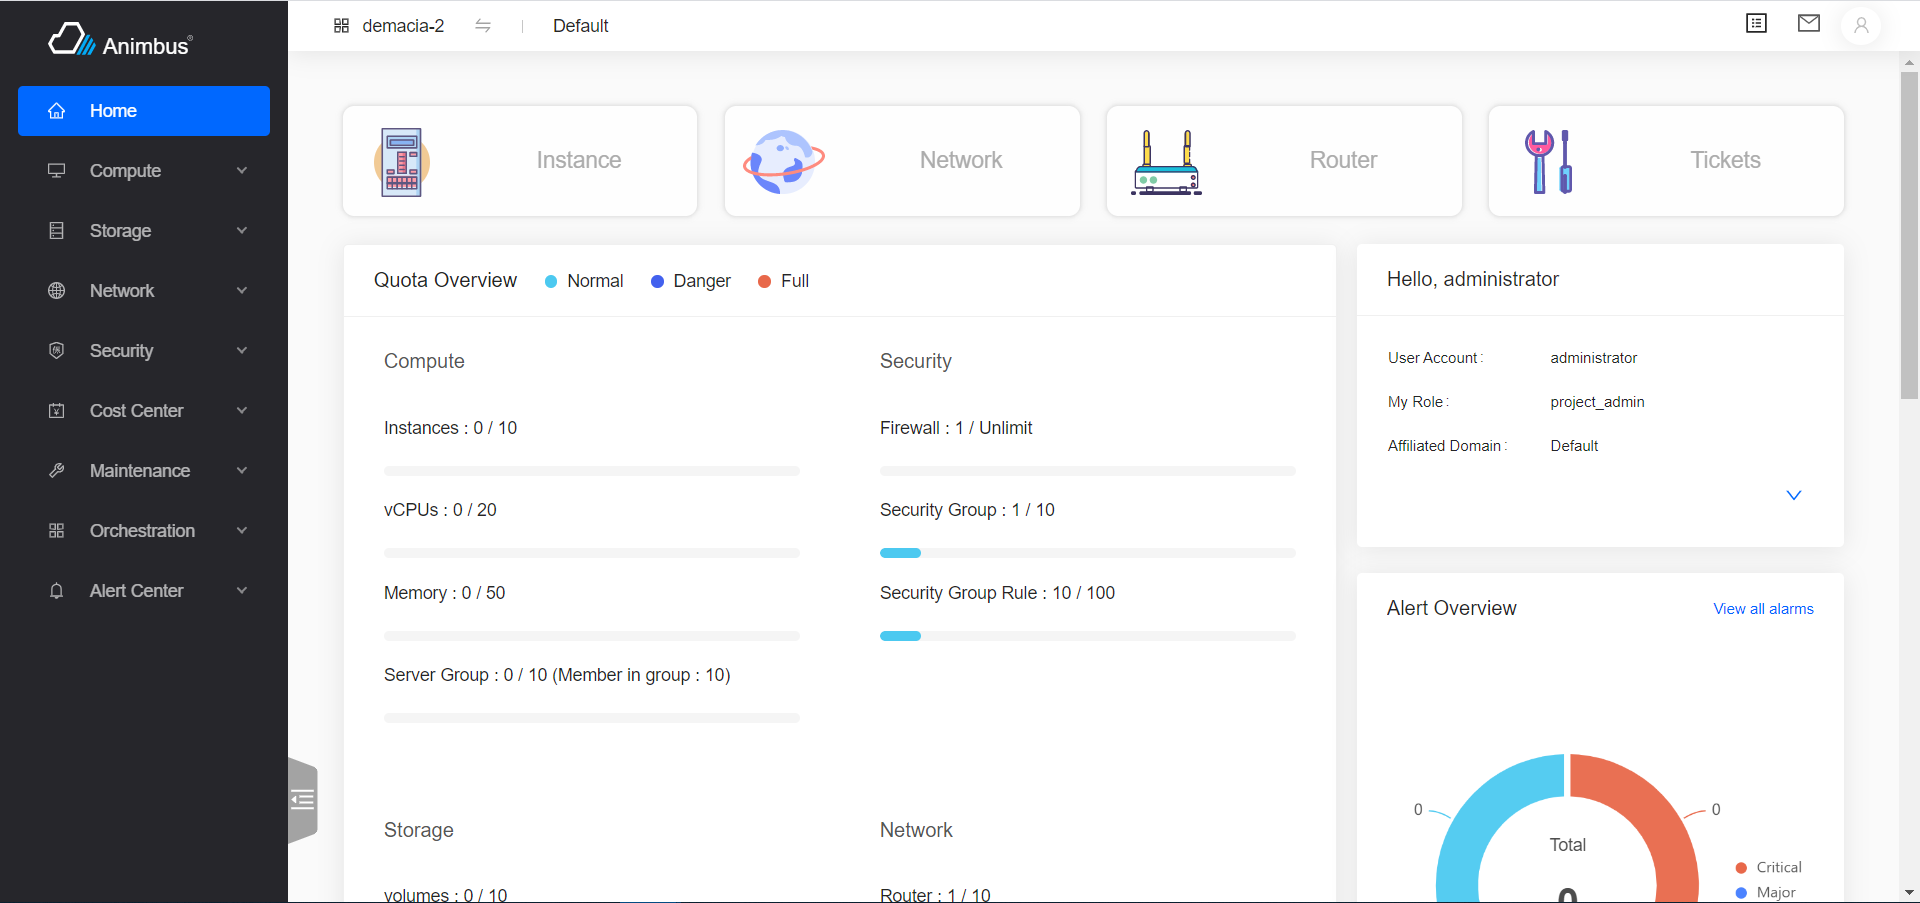Follow the View all alarms link
Viewport: 1920px width, 903px height.
click(1763, 609)
